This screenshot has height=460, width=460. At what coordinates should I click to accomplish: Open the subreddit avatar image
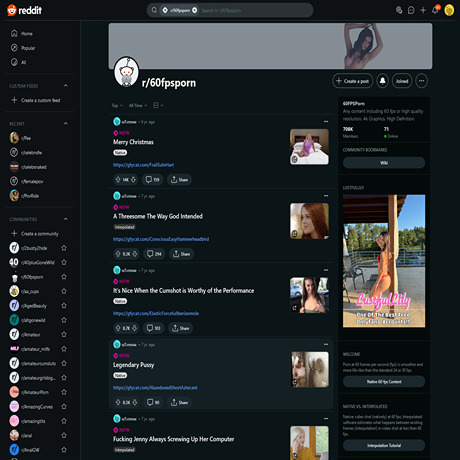point(127,72)
